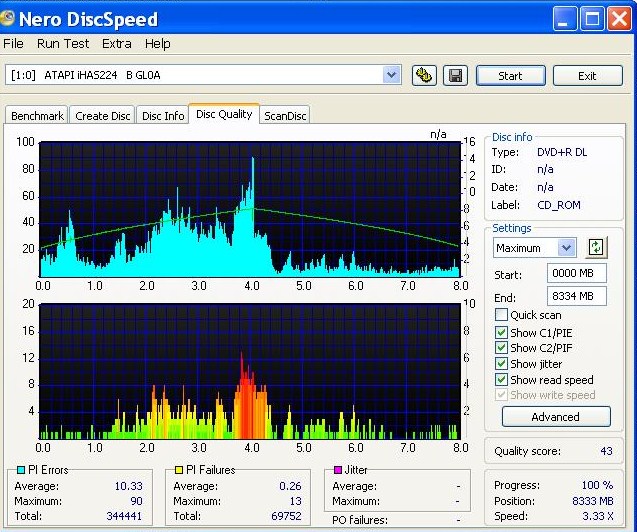Open the Run Test menu
This screenshot has width=637, height=532.
point(63,44)
